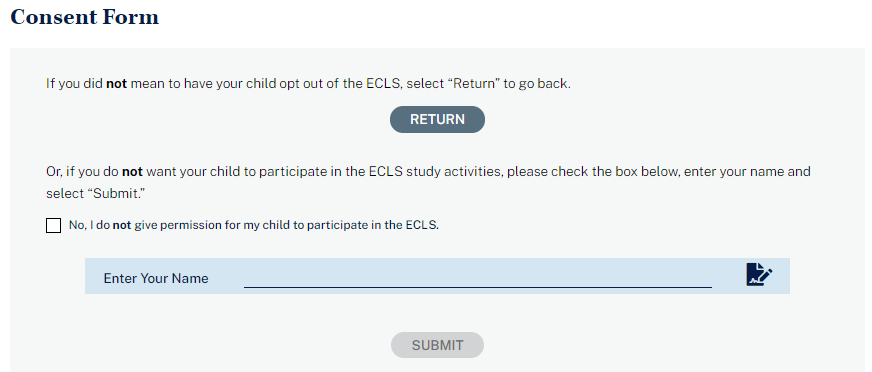Click the grayed-out SUBMIT button

click(x=437, y=345)
